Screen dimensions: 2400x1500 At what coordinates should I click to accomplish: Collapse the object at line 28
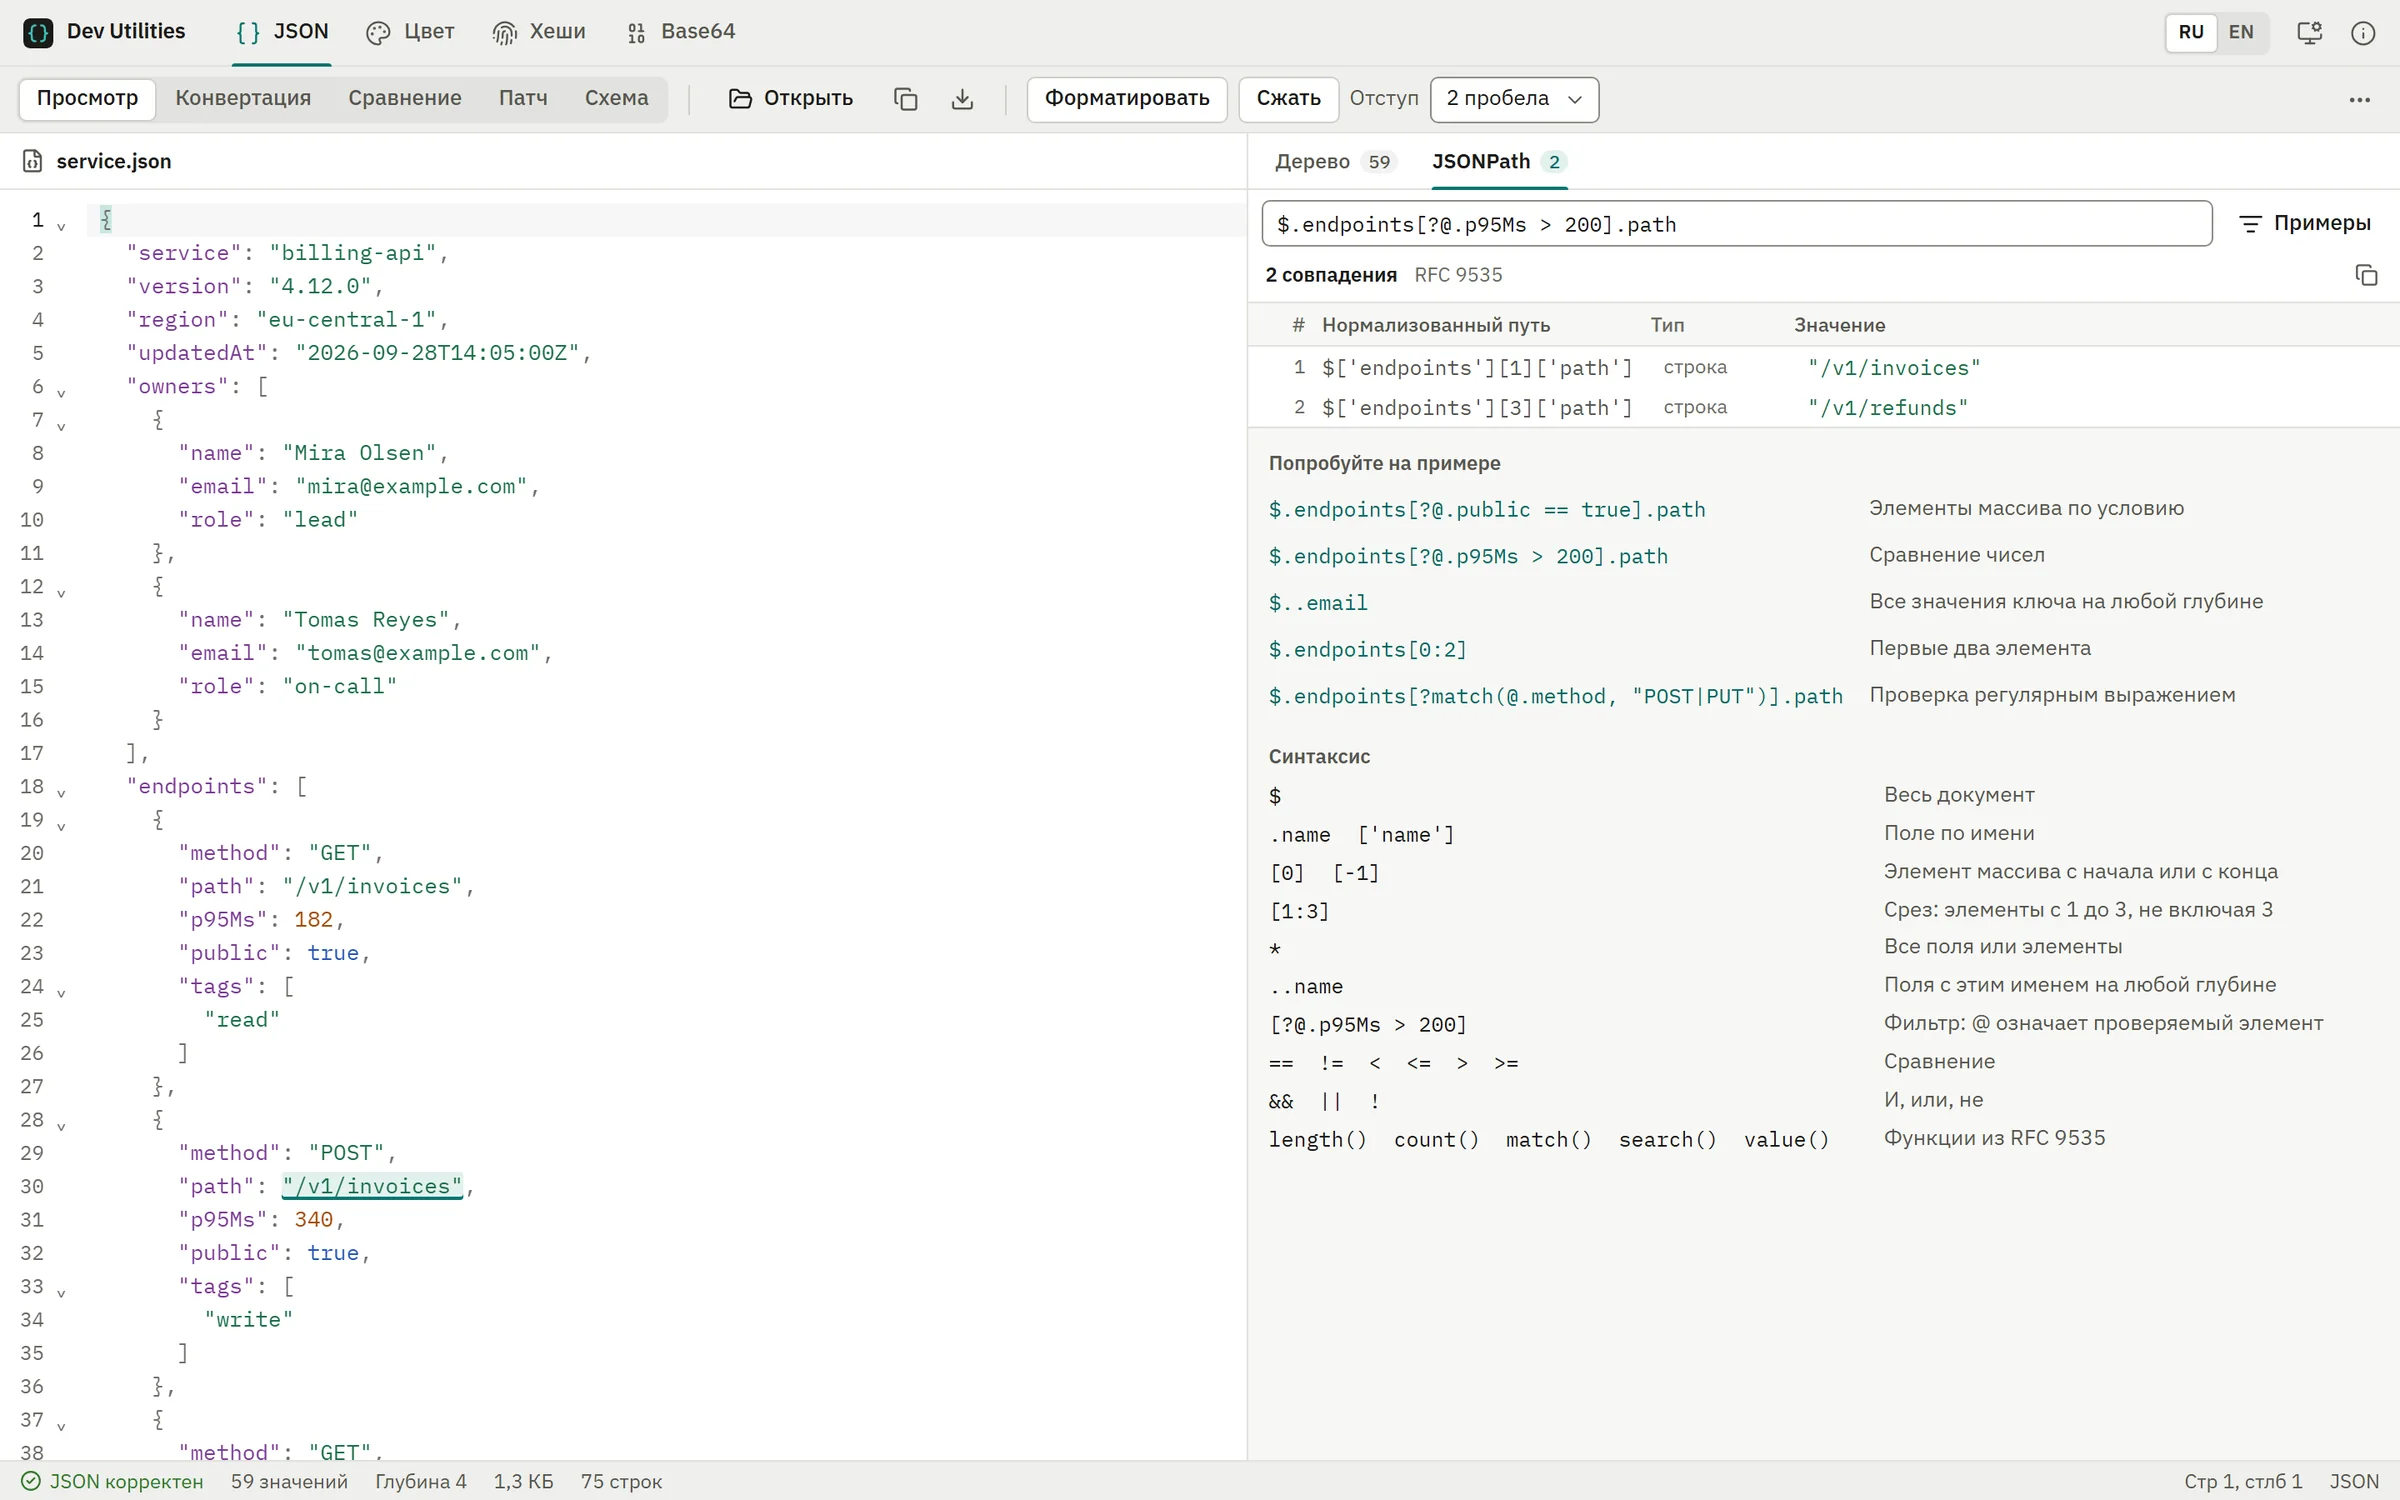click(x=61, y=1126)
